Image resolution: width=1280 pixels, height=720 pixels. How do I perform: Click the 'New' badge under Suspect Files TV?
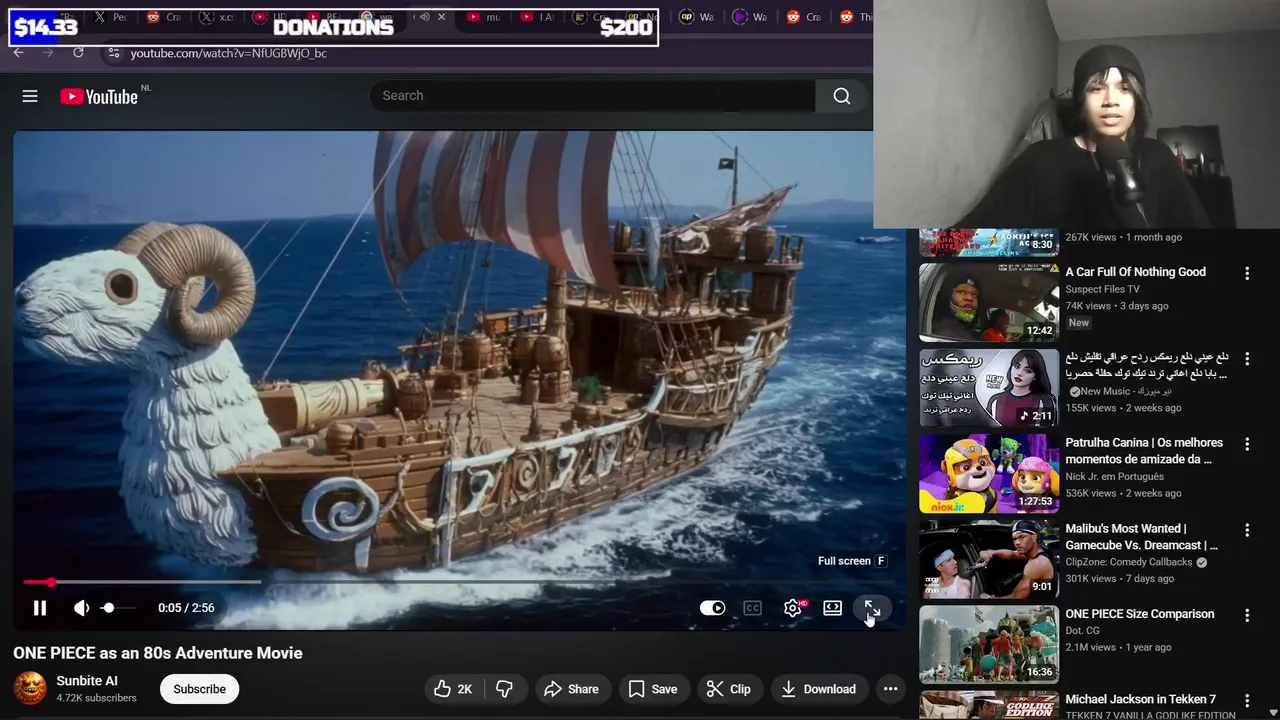[1079, 323]
